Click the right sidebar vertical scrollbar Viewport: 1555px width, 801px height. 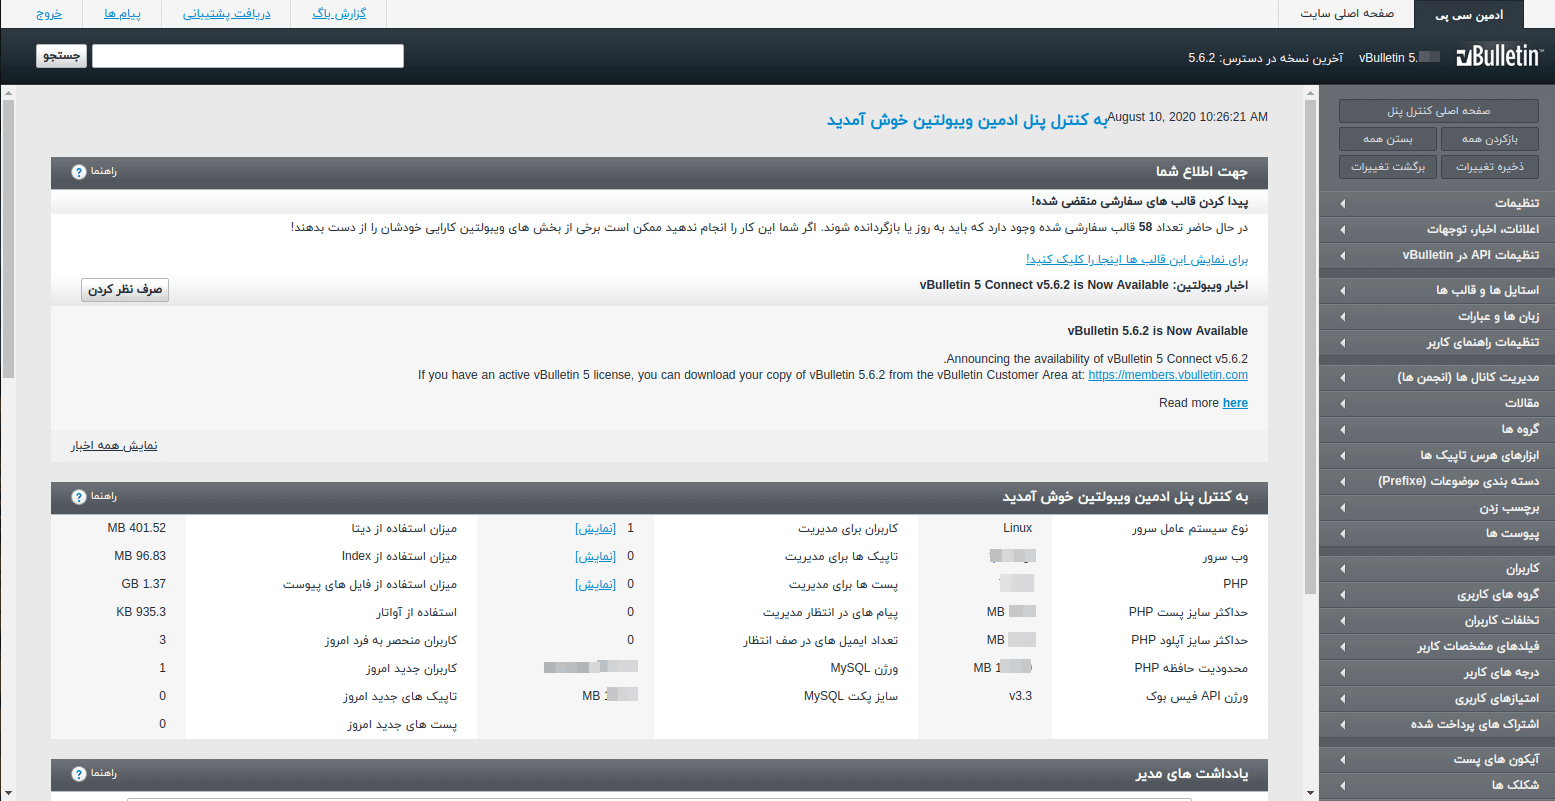[x=1311, y=340]
